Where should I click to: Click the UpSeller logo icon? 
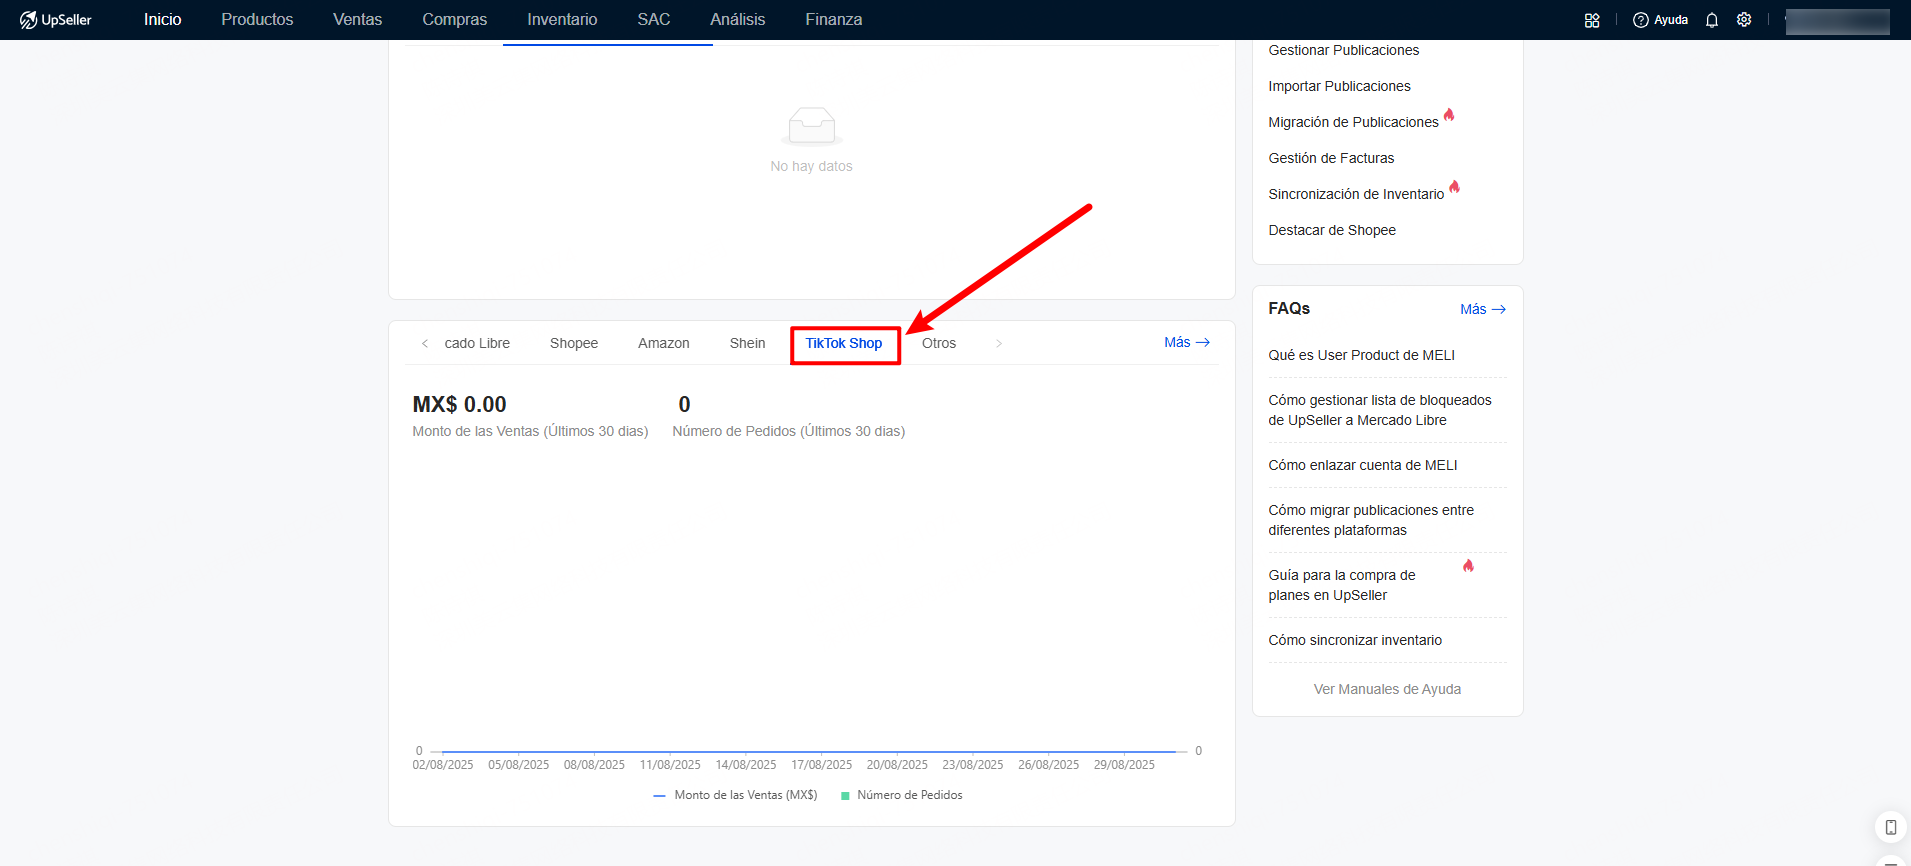click(x=28, y=20)
